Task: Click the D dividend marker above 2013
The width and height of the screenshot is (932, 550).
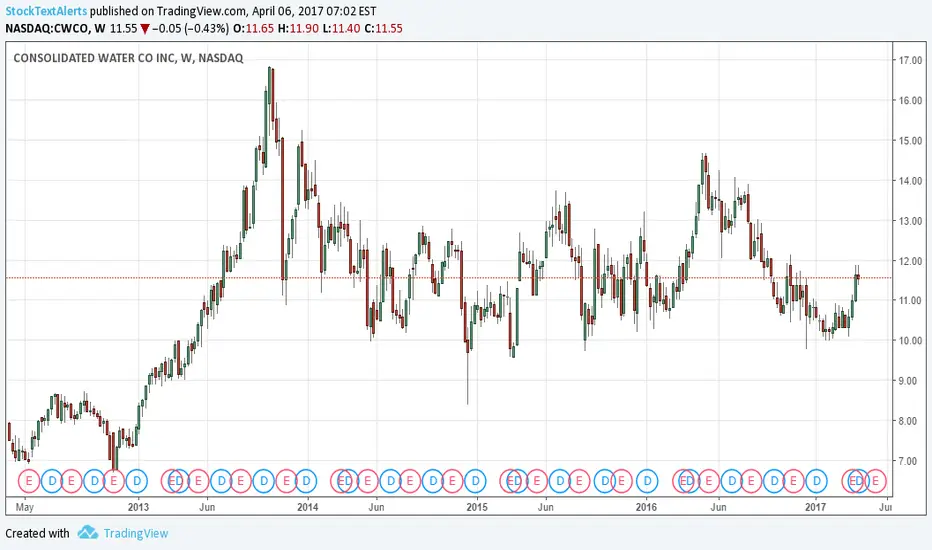Action: point(137,480)
